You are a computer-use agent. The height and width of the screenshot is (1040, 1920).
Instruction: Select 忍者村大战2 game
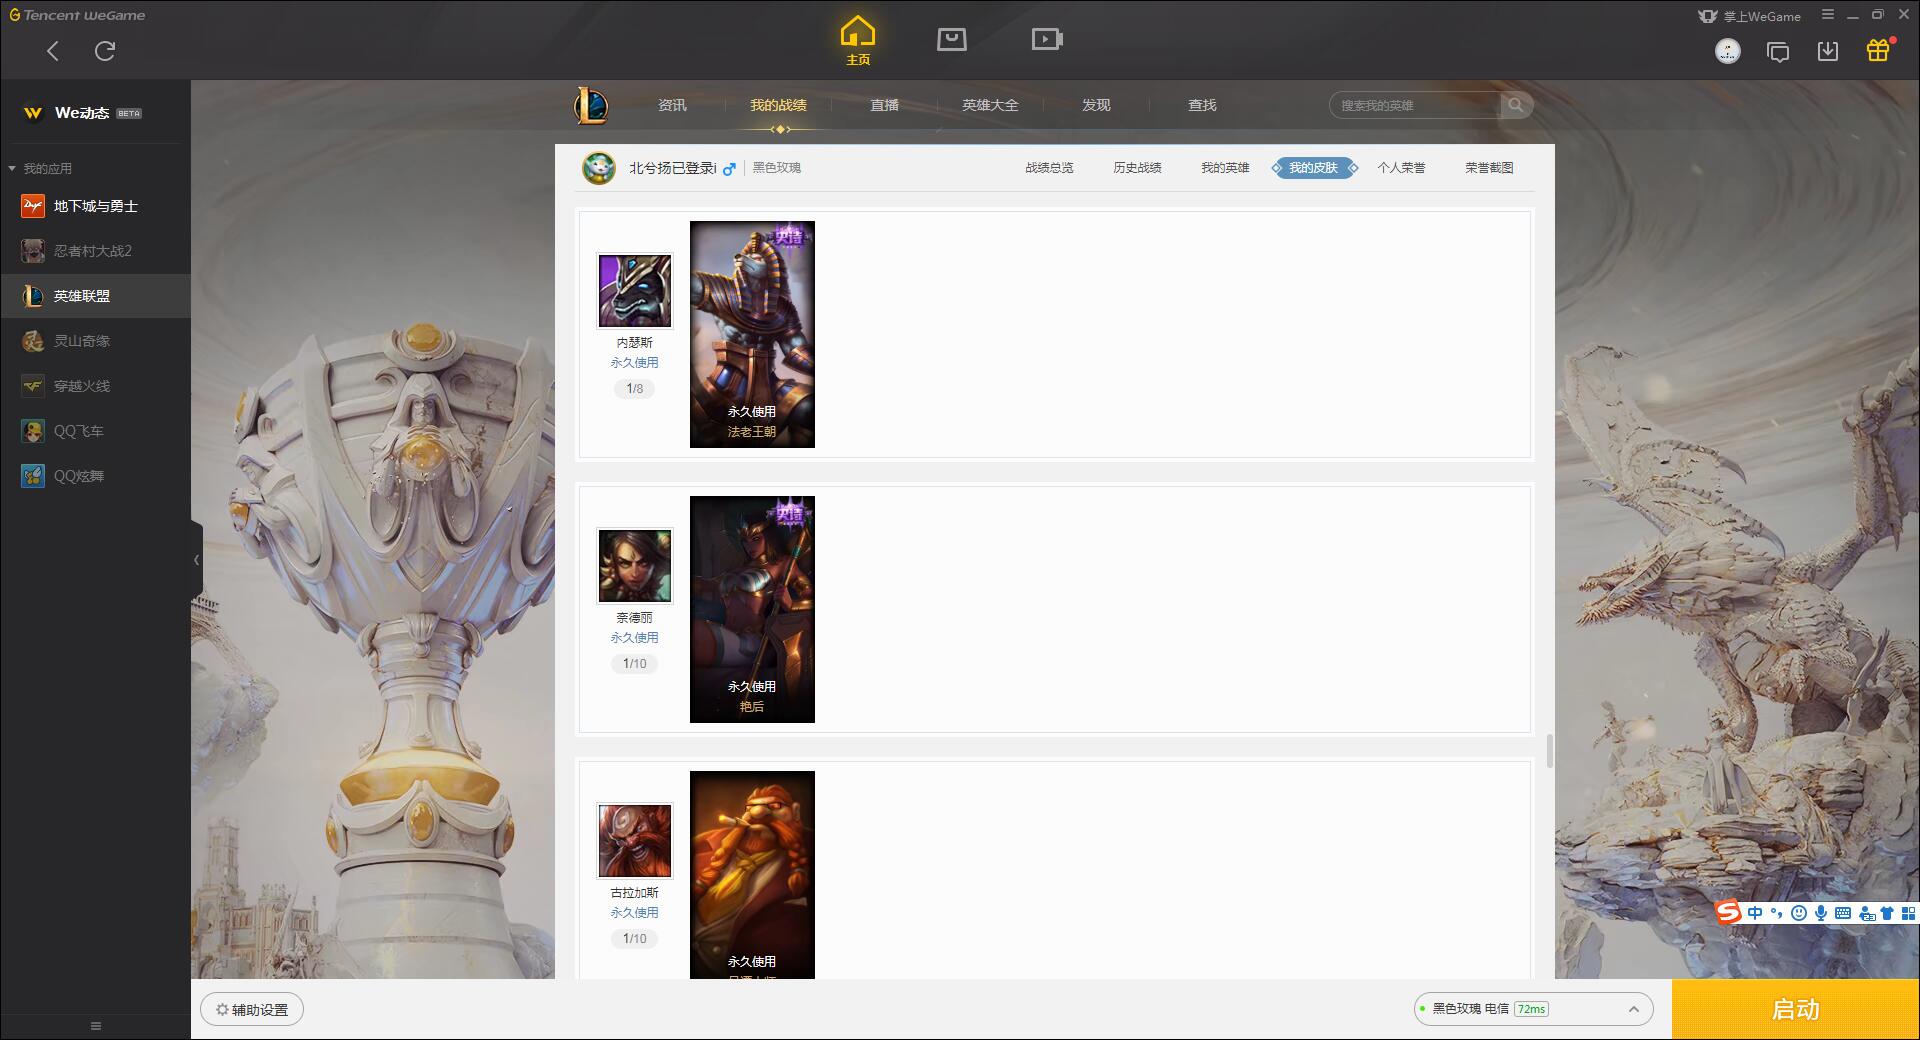[x=95, y=251]
